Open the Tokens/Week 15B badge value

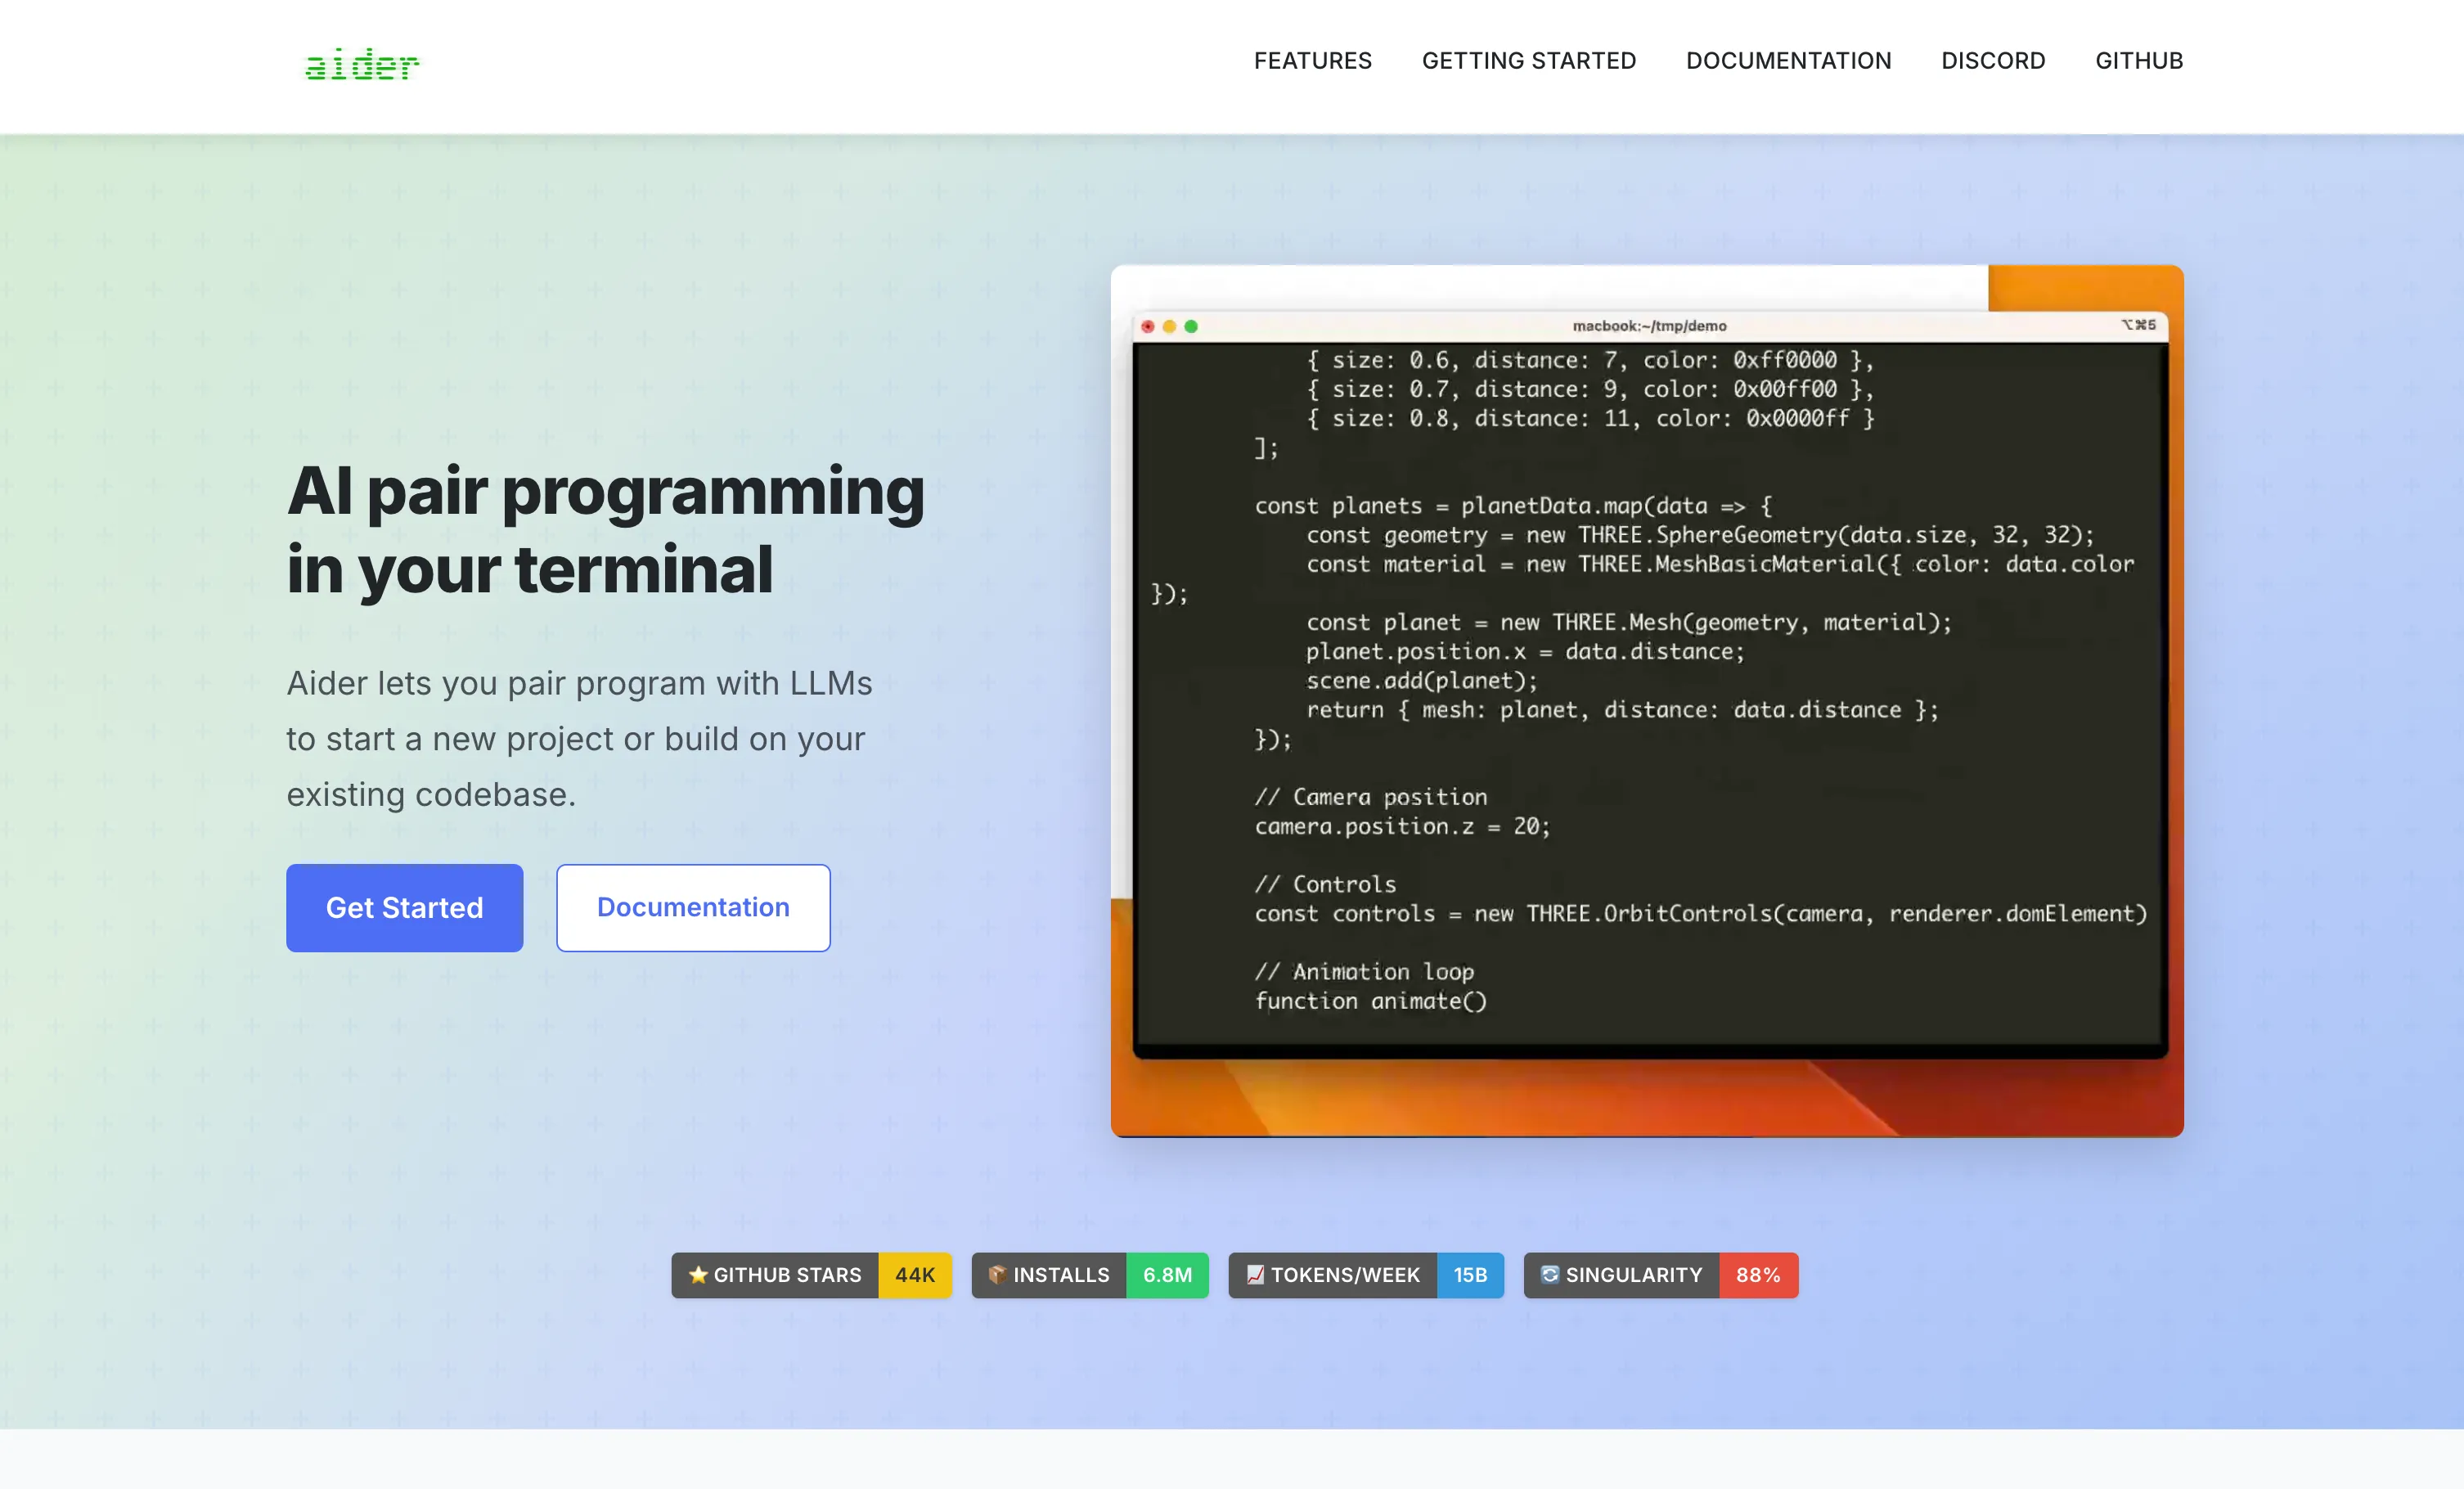[x=1470, y=1275]
